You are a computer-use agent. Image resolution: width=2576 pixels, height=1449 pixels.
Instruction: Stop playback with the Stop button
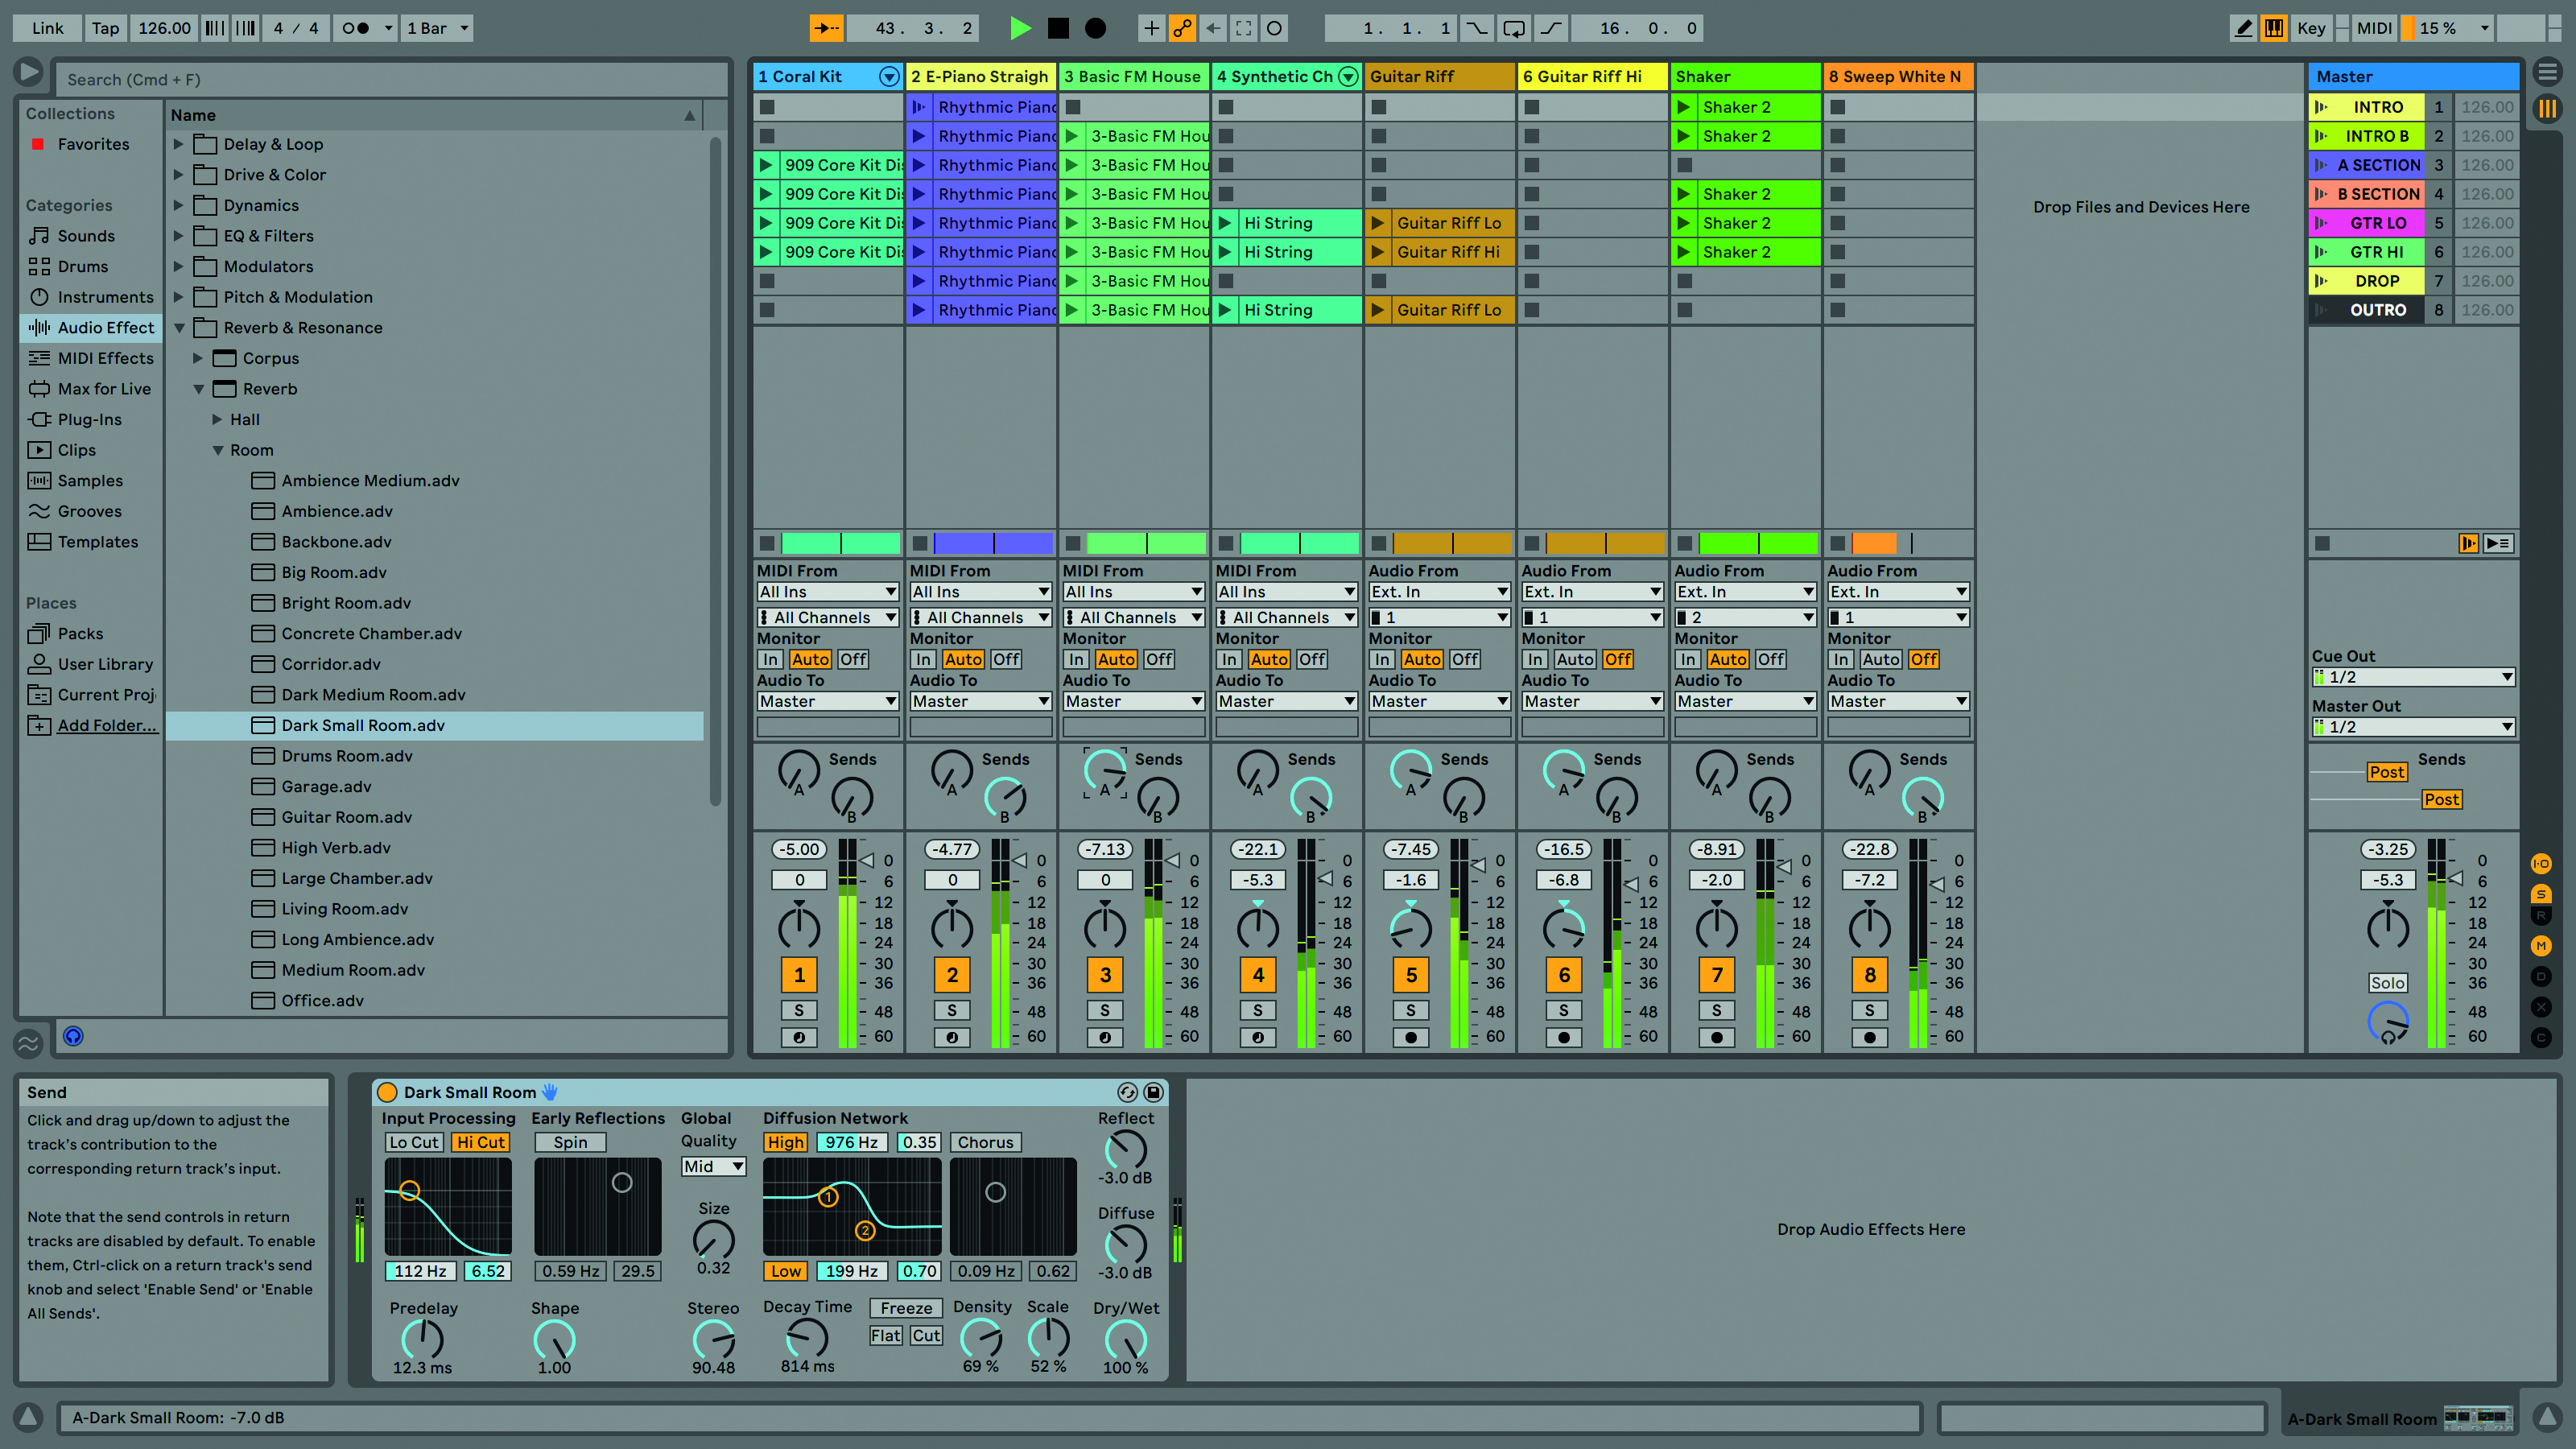1058,28
